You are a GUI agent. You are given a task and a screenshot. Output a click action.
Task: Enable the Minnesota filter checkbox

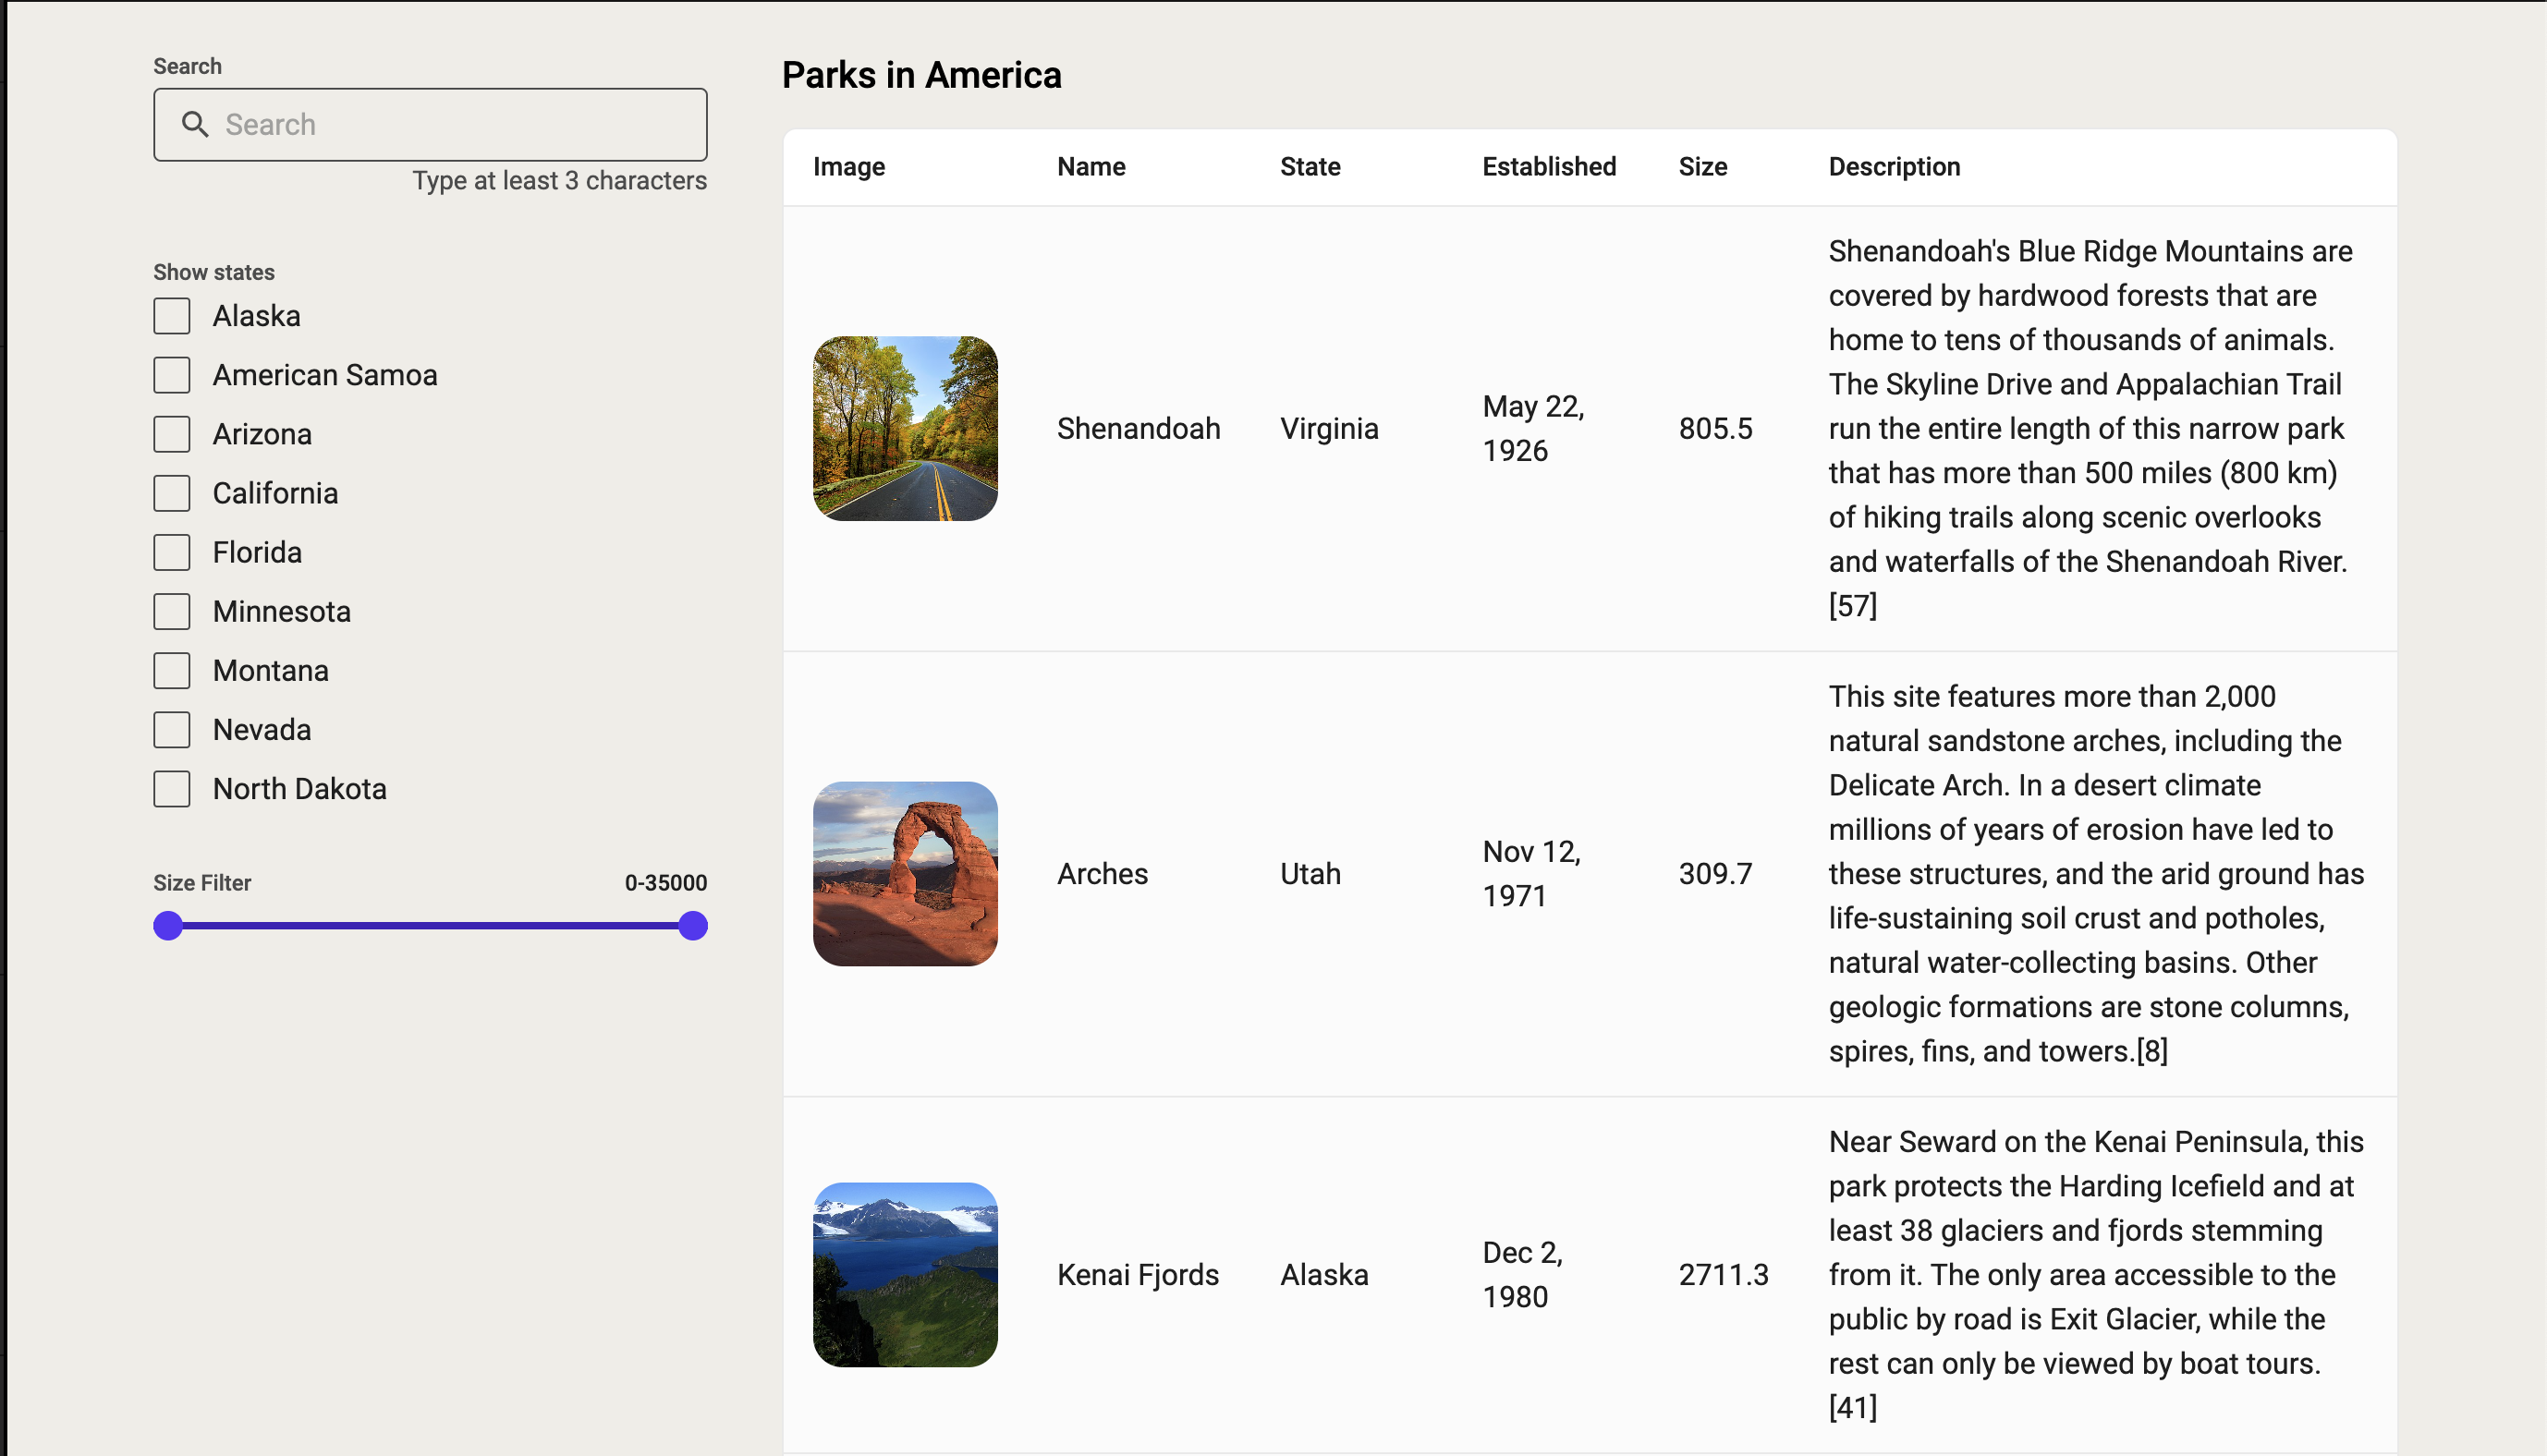(x=172, y=611)
